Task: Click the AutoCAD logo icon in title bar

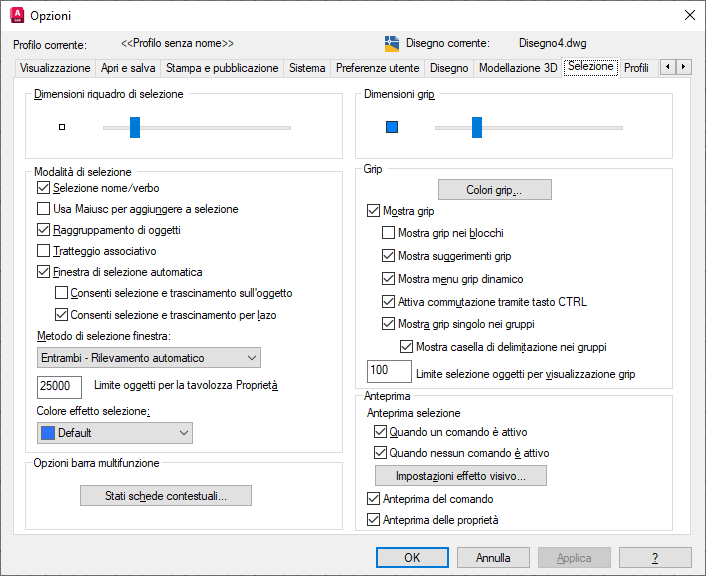Action: pos(17,15)
